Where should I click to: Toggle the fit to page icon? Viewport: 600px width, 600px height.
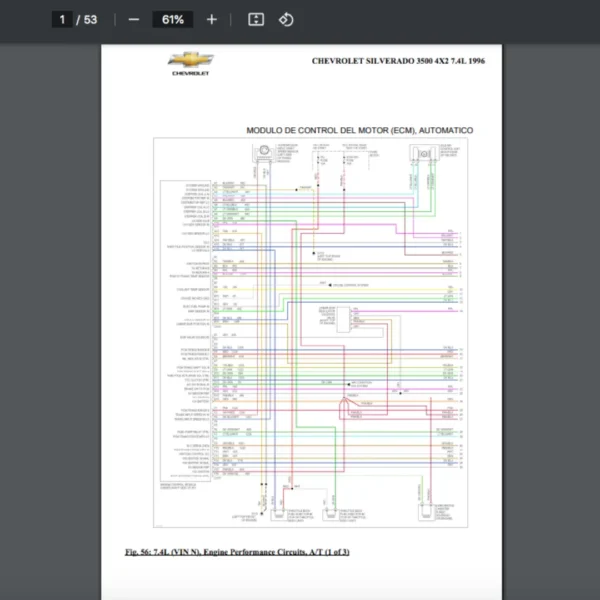point(255,19)
